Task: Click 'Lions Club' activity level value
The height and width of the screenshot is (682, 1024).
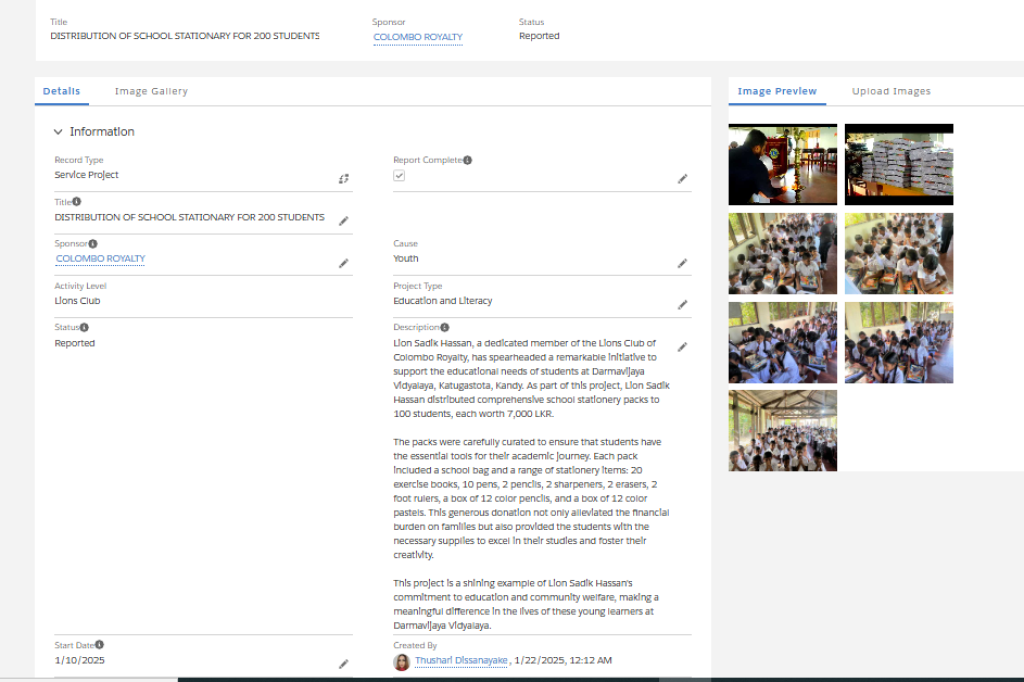Action: (x=77, y=301)
